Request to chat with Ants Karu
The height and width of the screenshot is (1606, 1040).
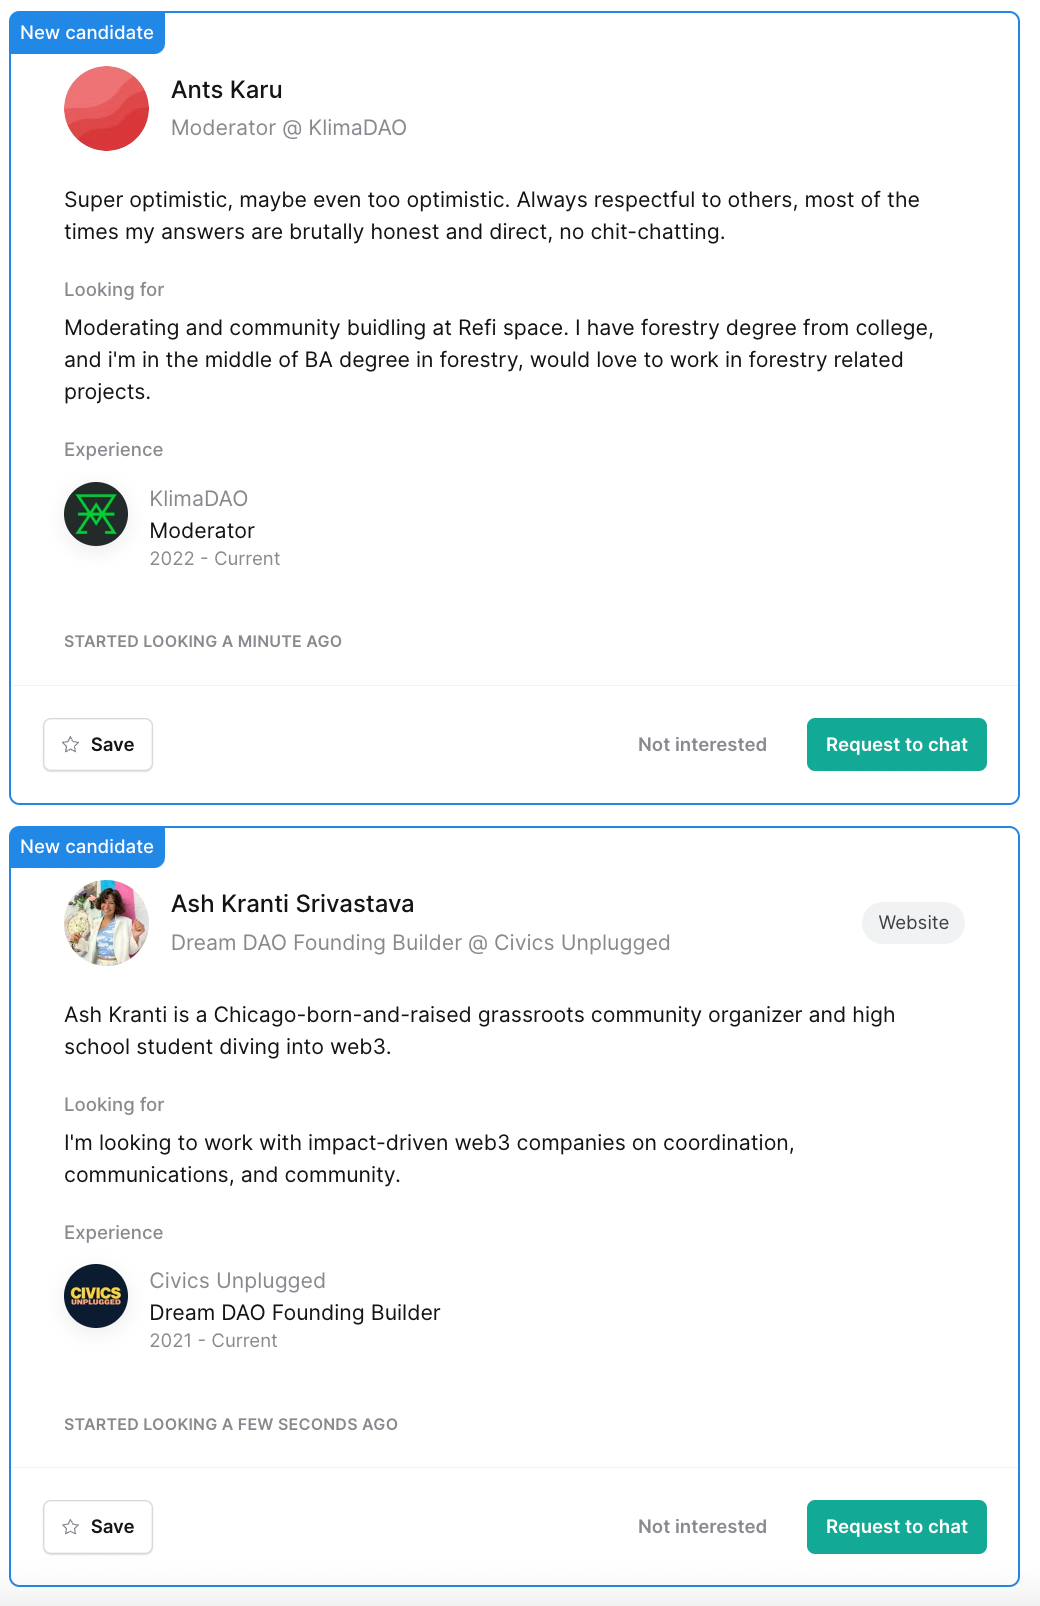click(896, 744)
